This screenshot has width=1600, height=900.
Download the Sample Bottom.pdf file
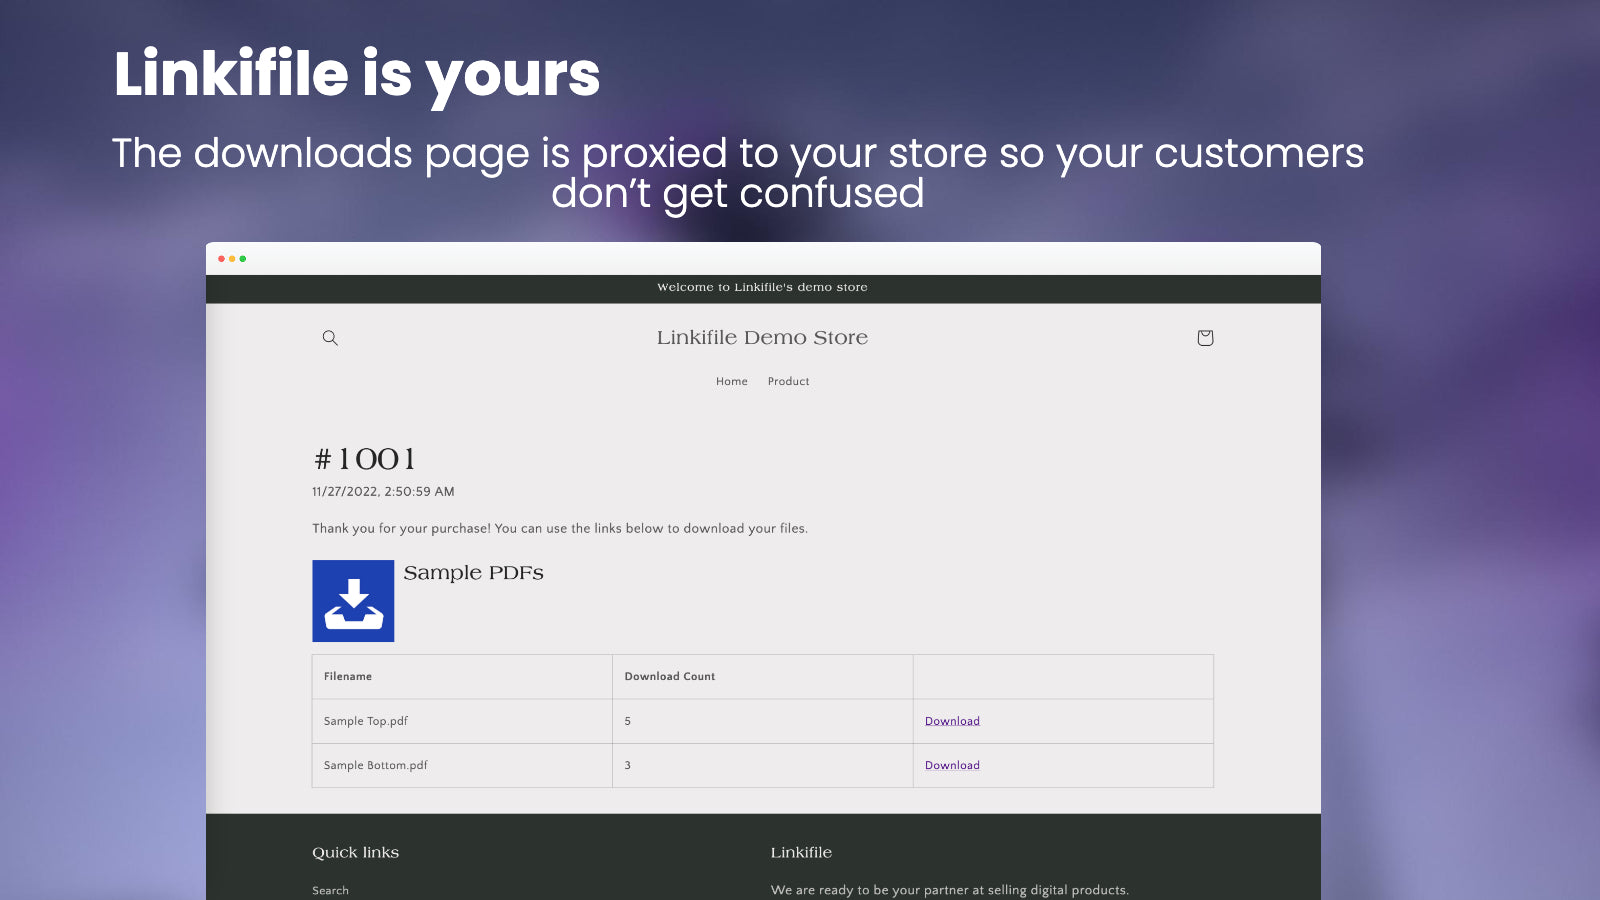(x=952, y=765)
